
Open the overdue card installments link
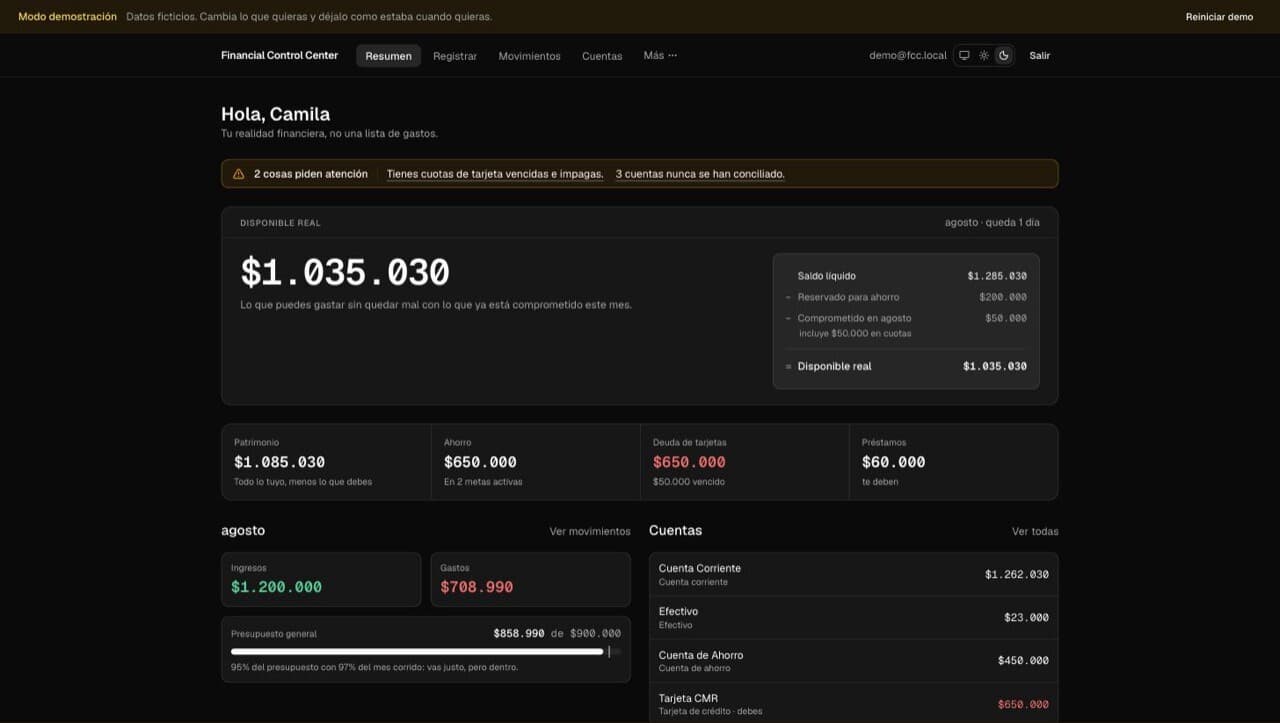495,174
